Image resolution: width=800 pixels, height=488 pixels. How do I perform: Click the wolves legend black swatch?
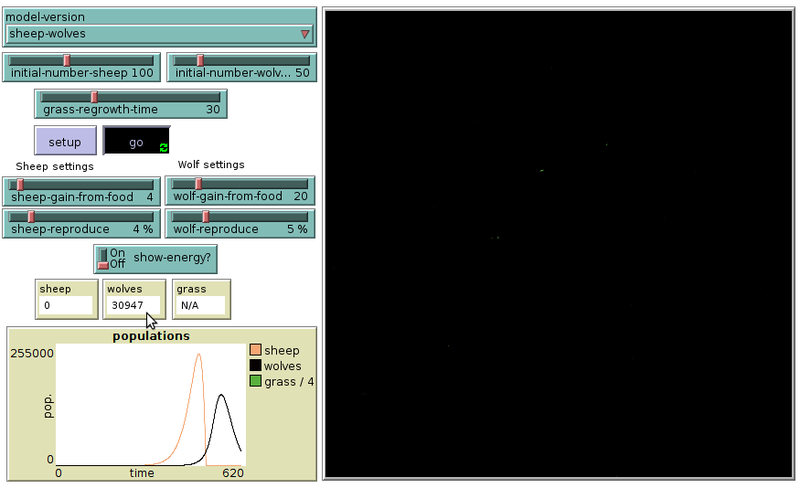tap(255, 366)
